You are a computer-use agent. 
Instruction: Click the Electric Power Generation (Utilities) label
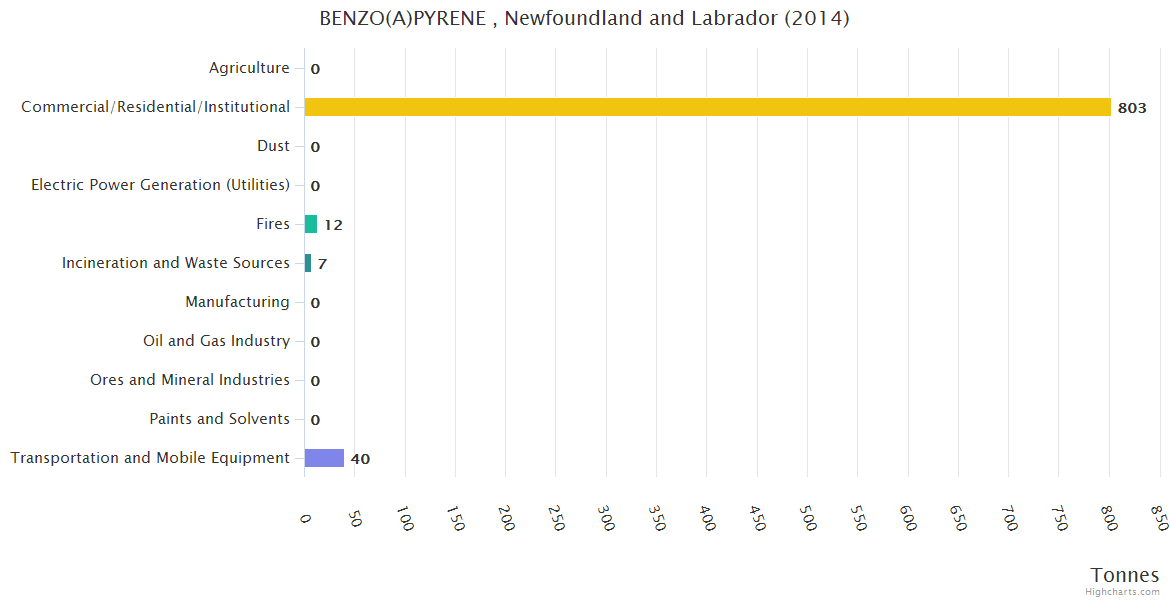pyautogui.click(x=160, y=185)
